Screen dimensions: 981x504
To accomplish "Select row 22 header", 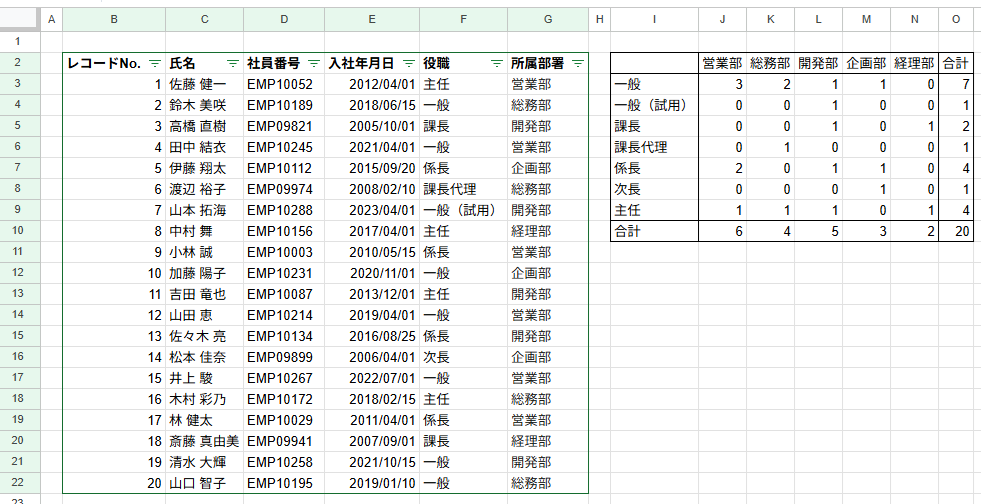I will point(18,483).
